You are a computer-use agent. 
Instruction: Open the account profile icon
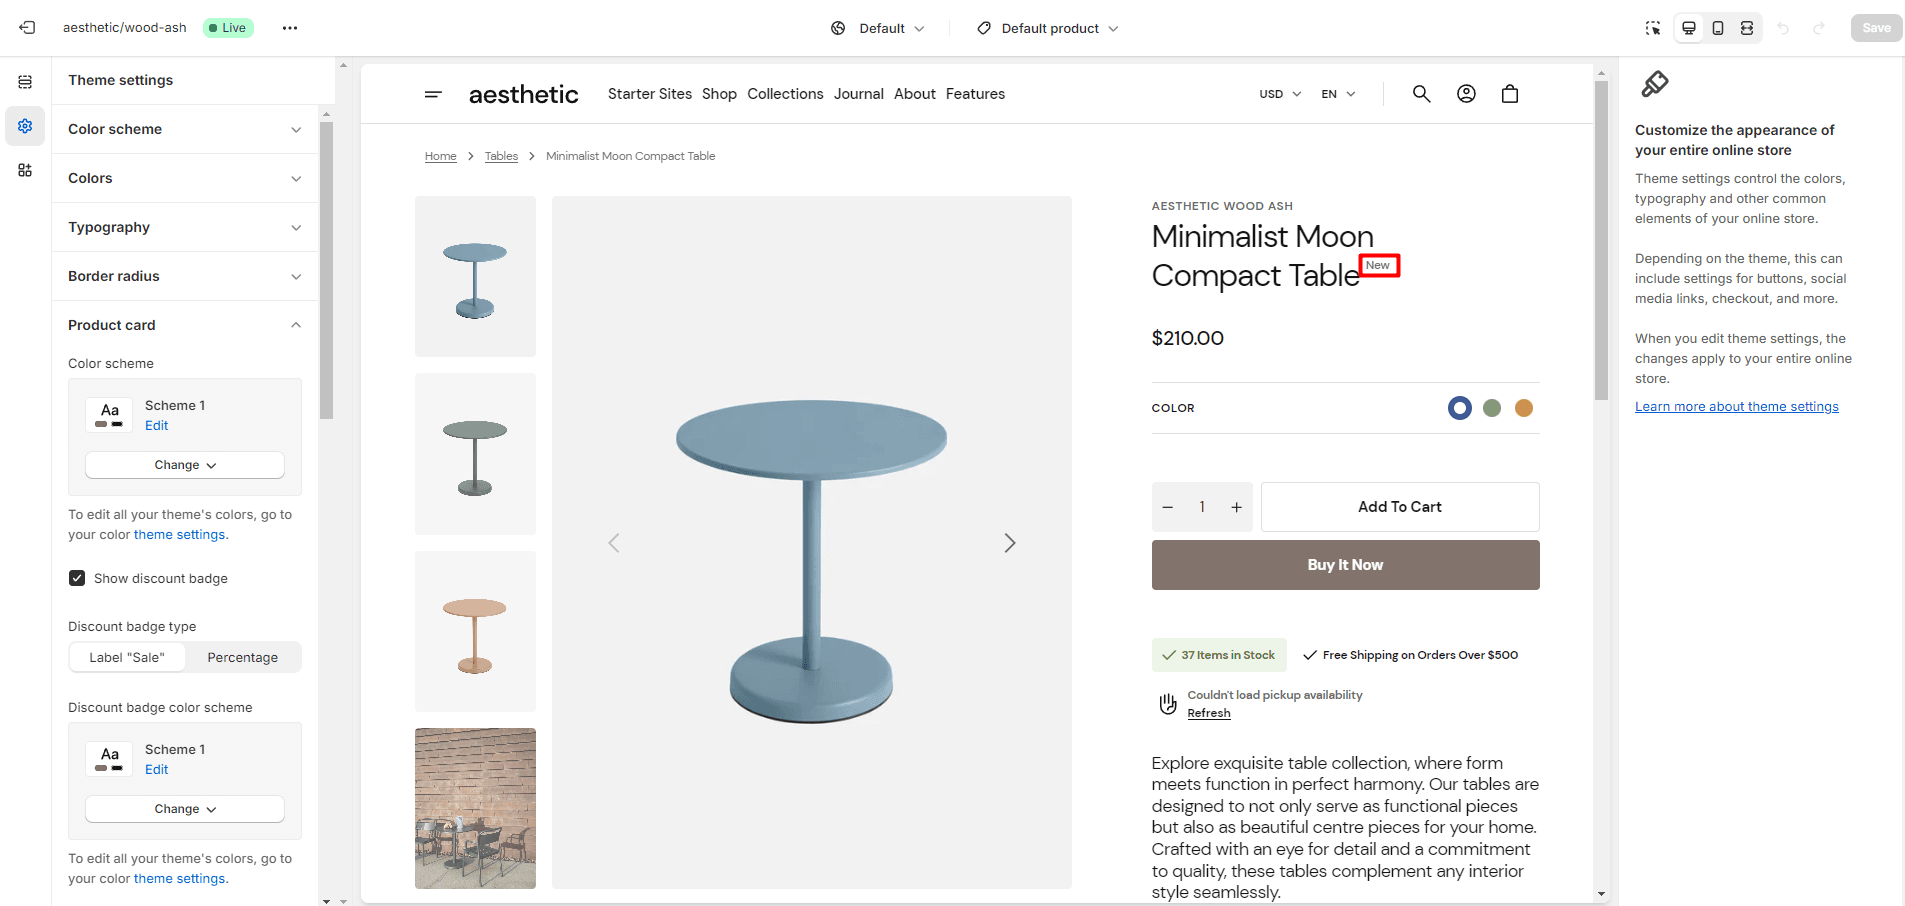(x=1466, y=94)
